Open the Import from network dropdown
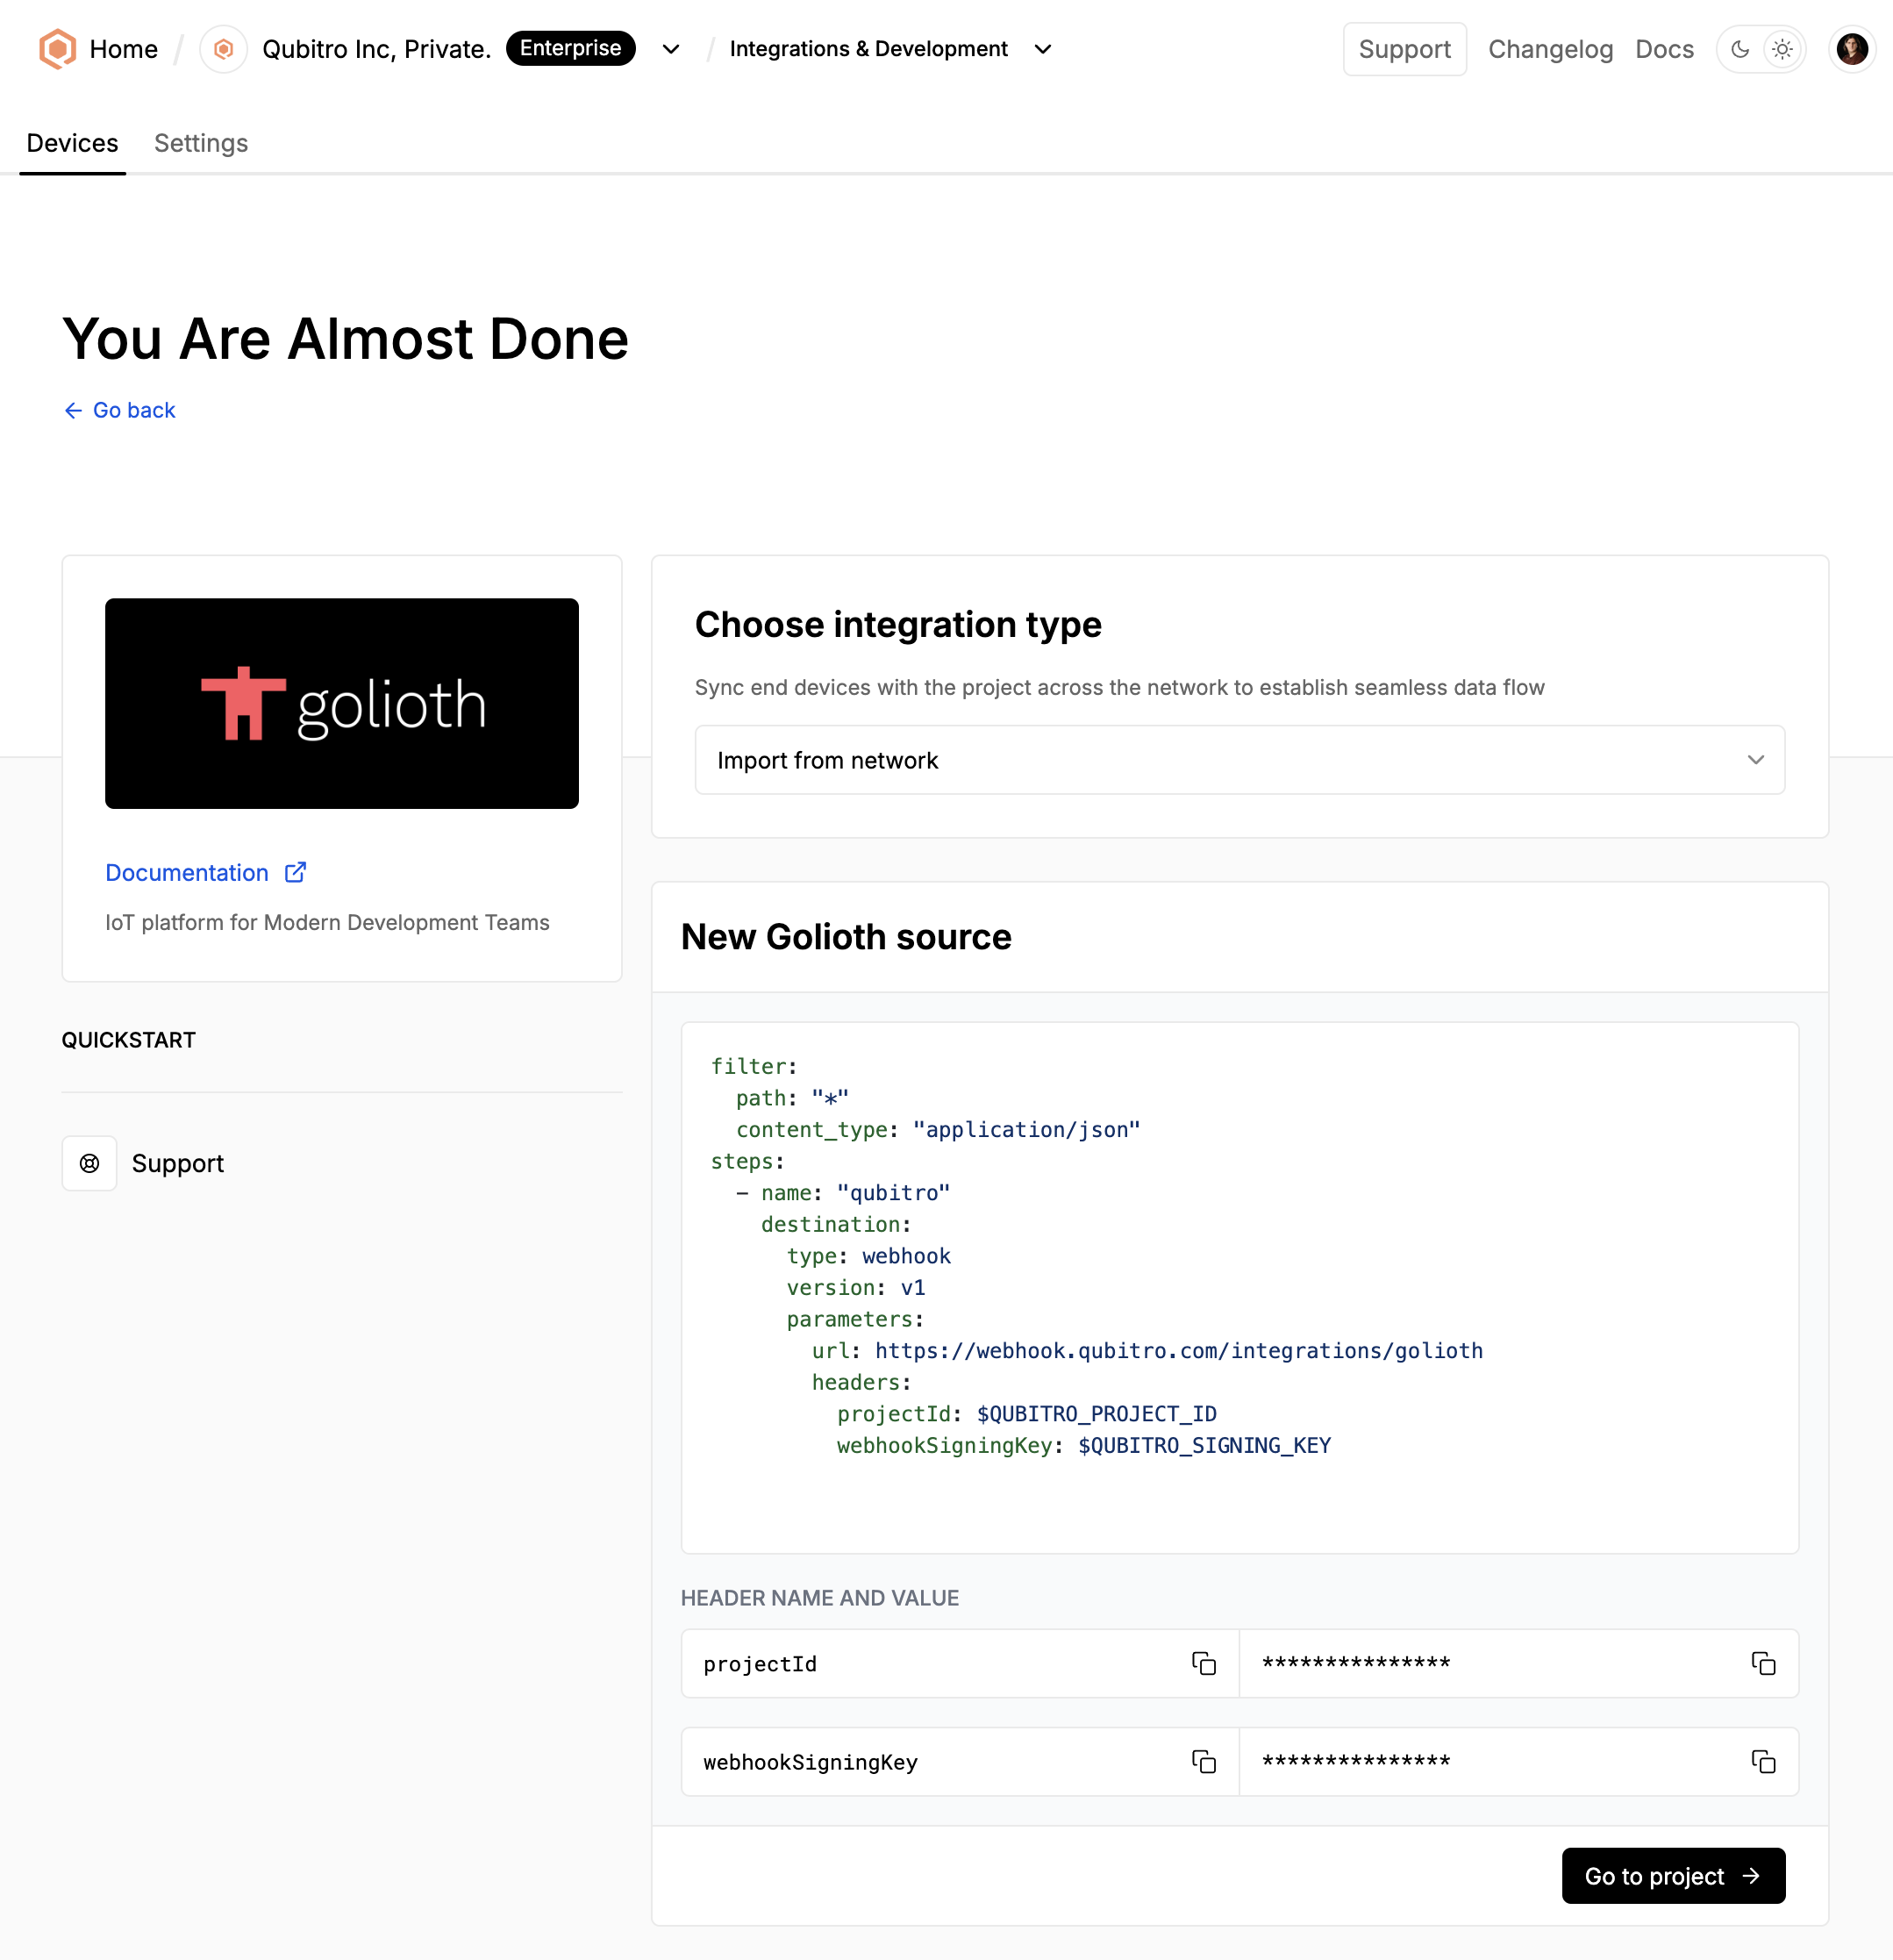This screenshot has height=1960, width=1893. 1239,760
